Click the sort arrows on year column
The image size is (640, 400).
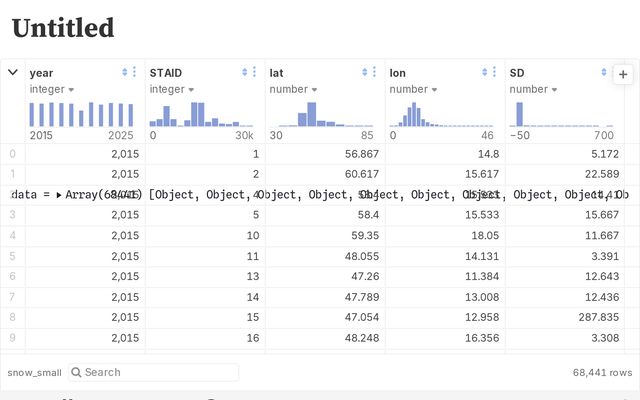click(x=125, y=73)
